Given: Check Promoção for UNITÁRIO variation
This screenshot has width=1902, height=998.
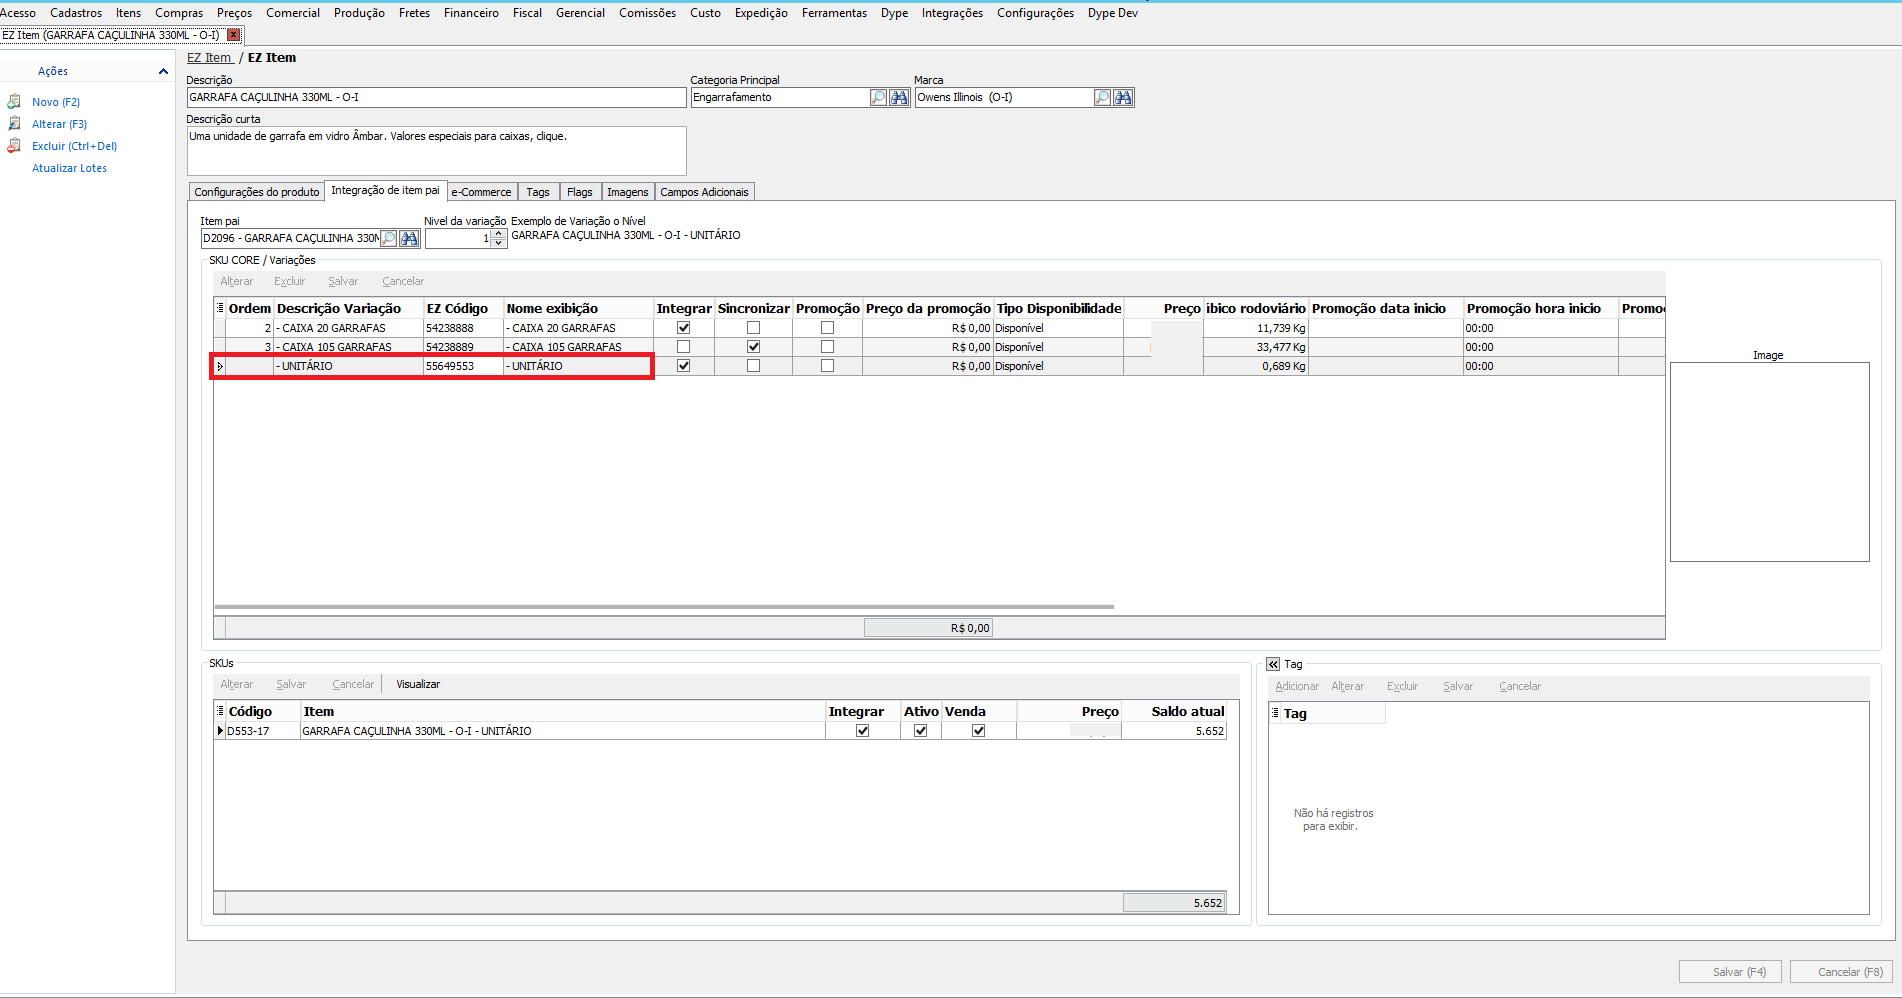Looking at the screenshot, I should (x=828, y=366).
